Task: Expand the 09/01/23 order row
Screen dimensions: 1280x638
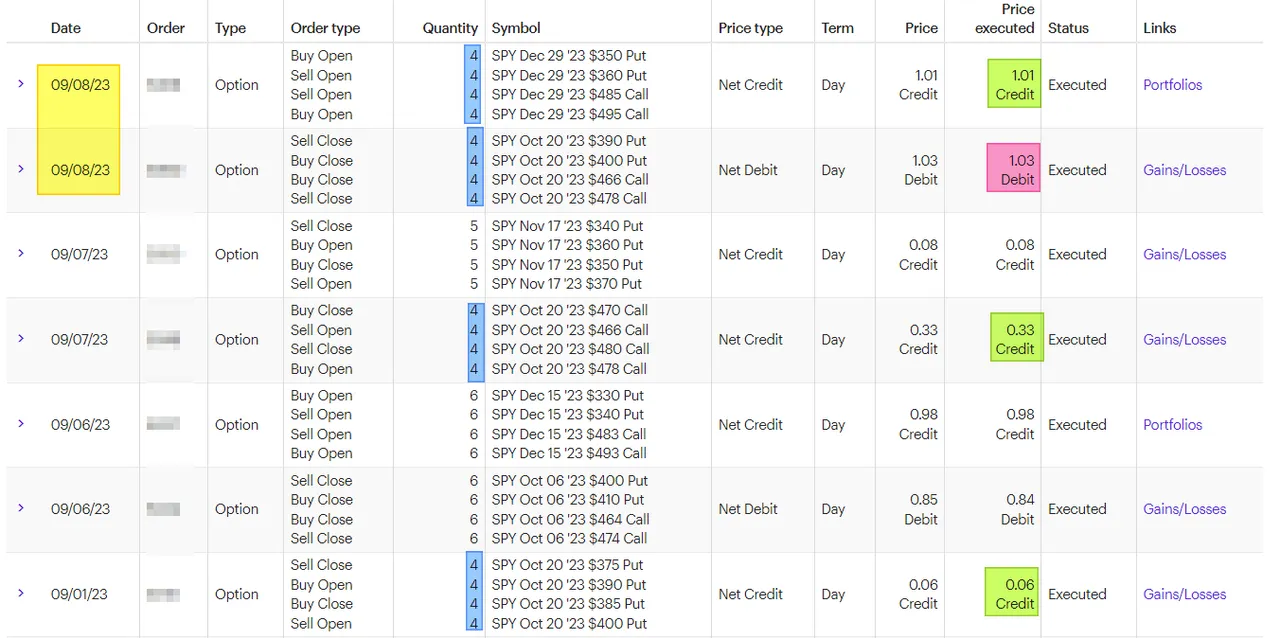Action: [x=21, y=593]
